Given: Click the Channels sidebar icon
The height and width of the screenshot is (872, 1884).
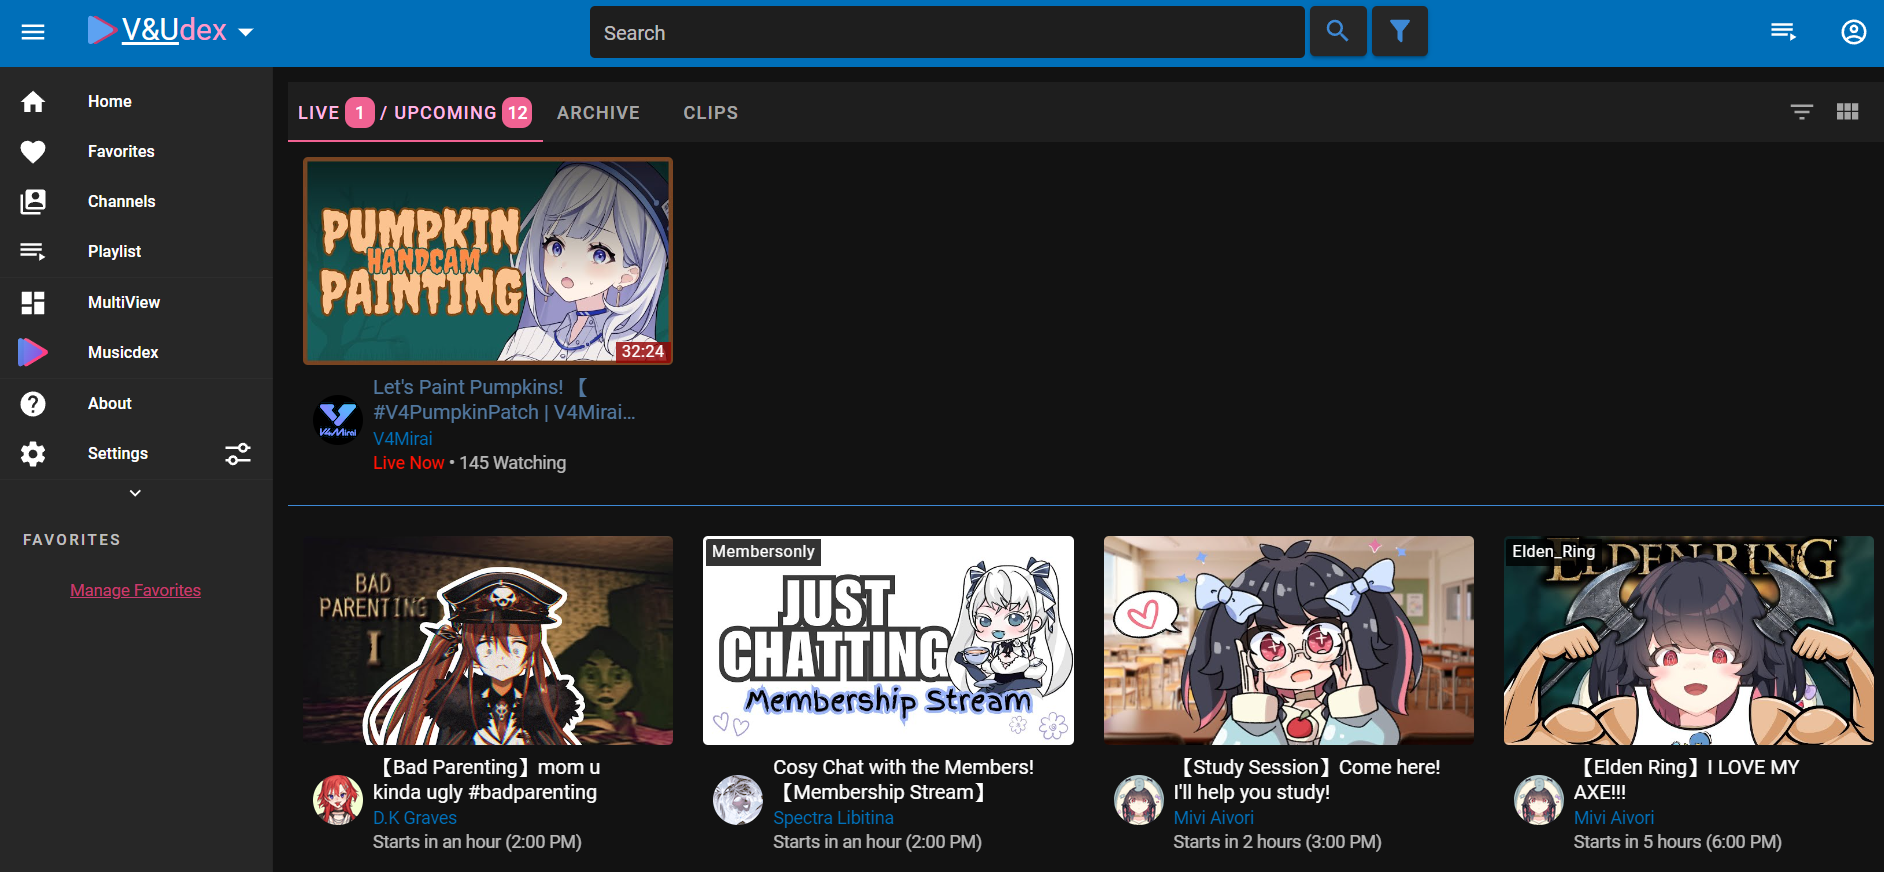Looking at the screenshot, I should click(x=33, y=202).
